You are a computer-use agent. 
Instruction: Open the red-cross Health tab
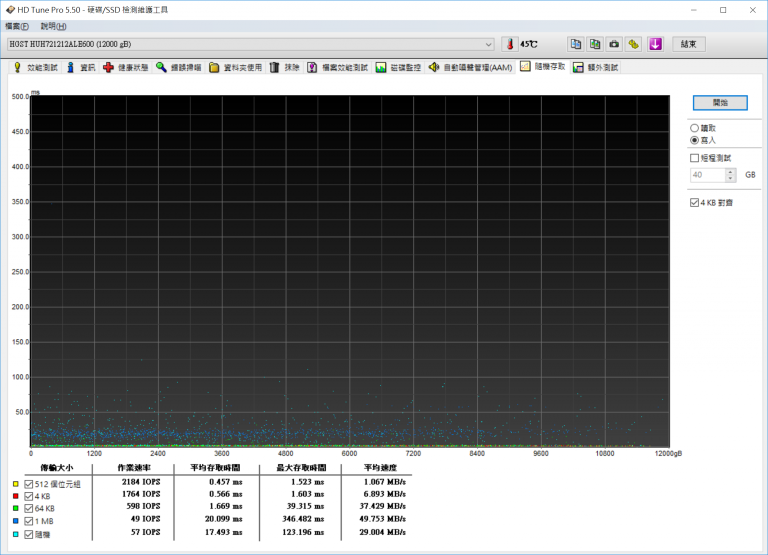[x=126, y=68]
